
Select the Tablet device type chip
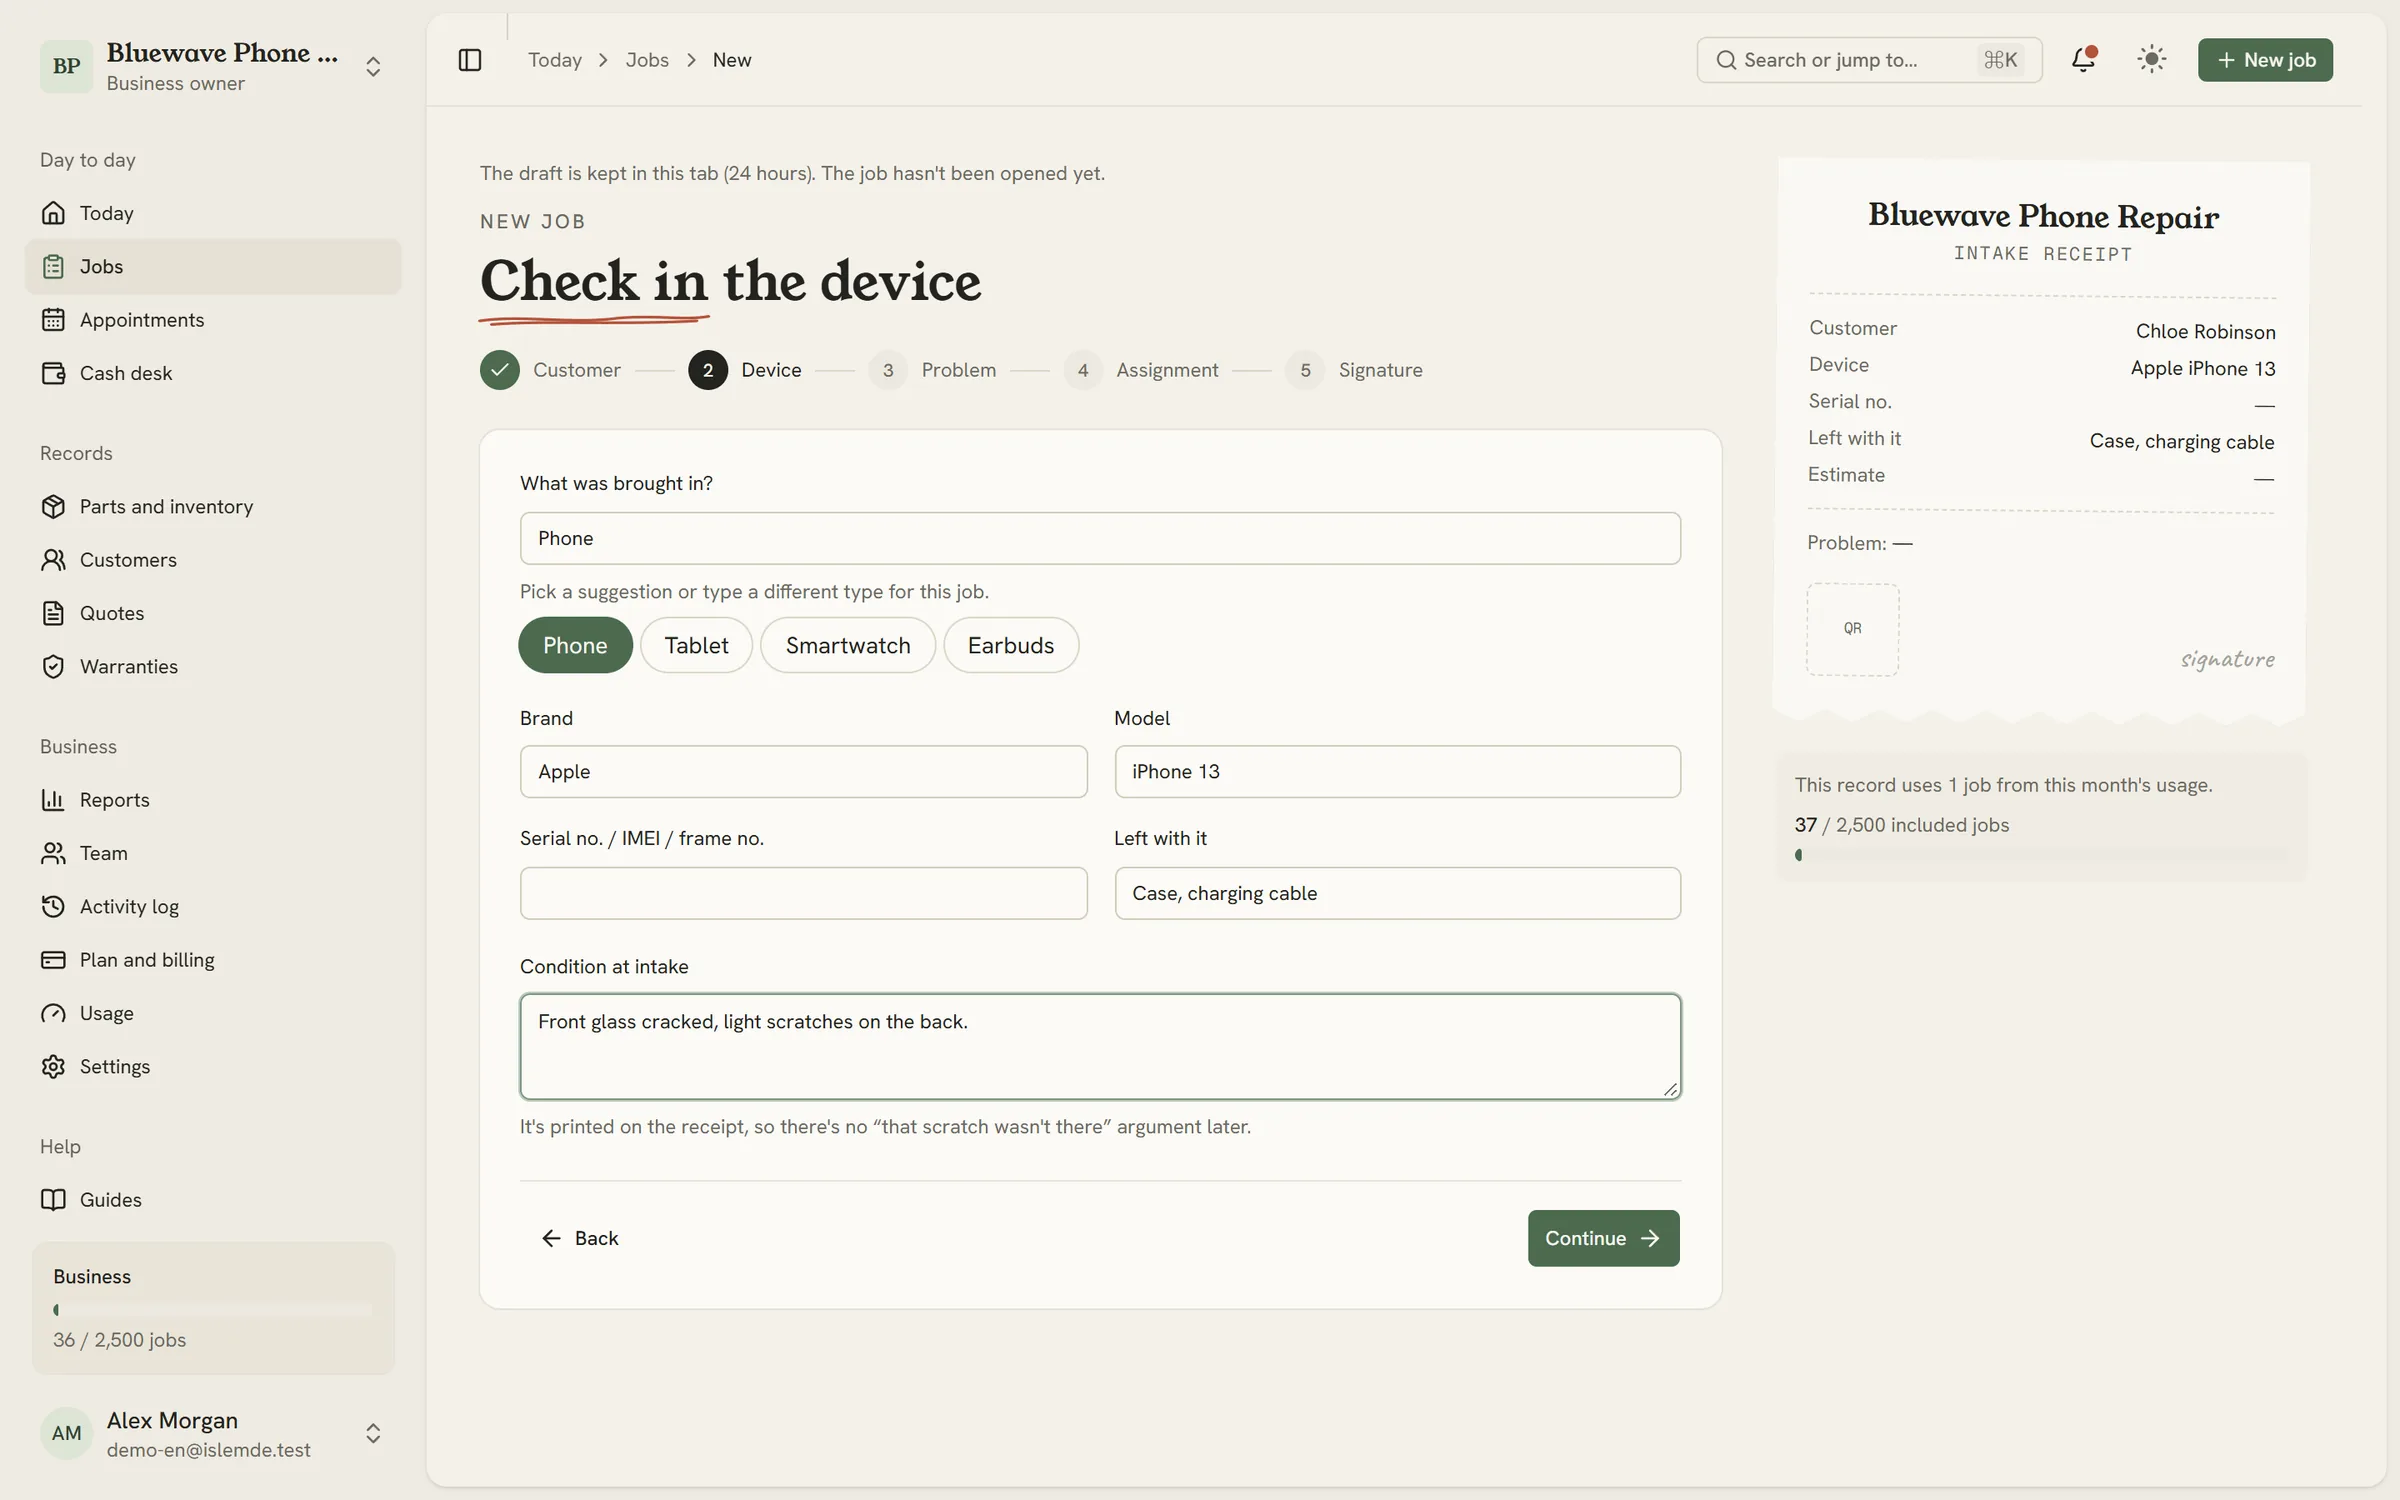click(x=696, y=645)
